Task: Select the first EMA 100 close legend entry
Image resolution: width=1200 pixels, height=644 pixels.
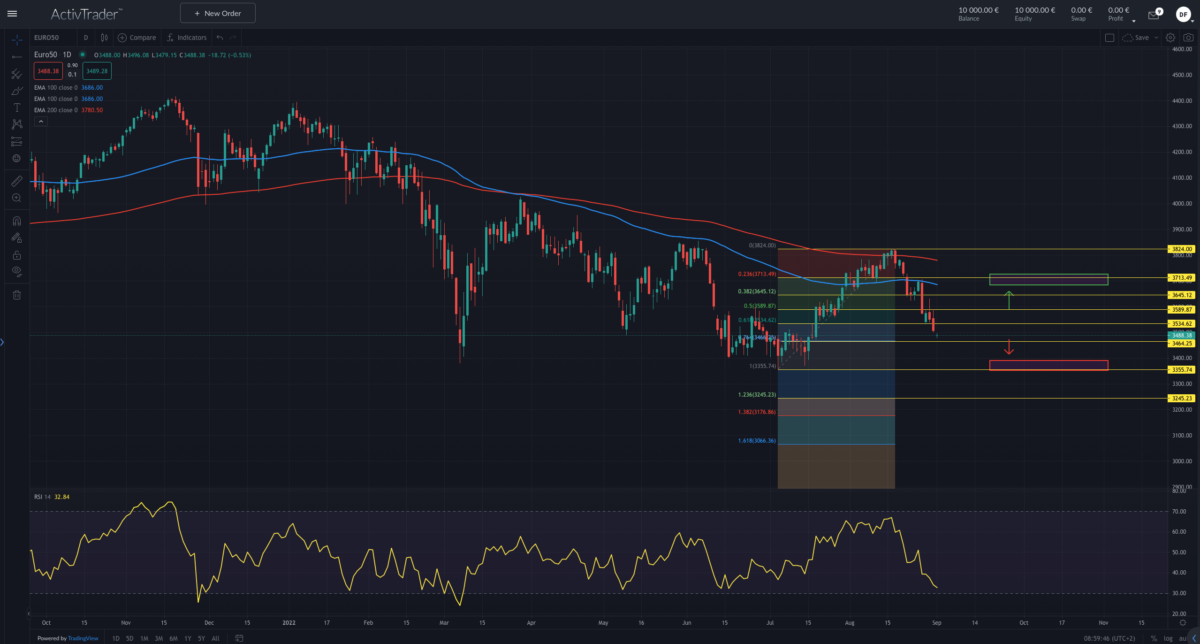Action: pos(68,87)
